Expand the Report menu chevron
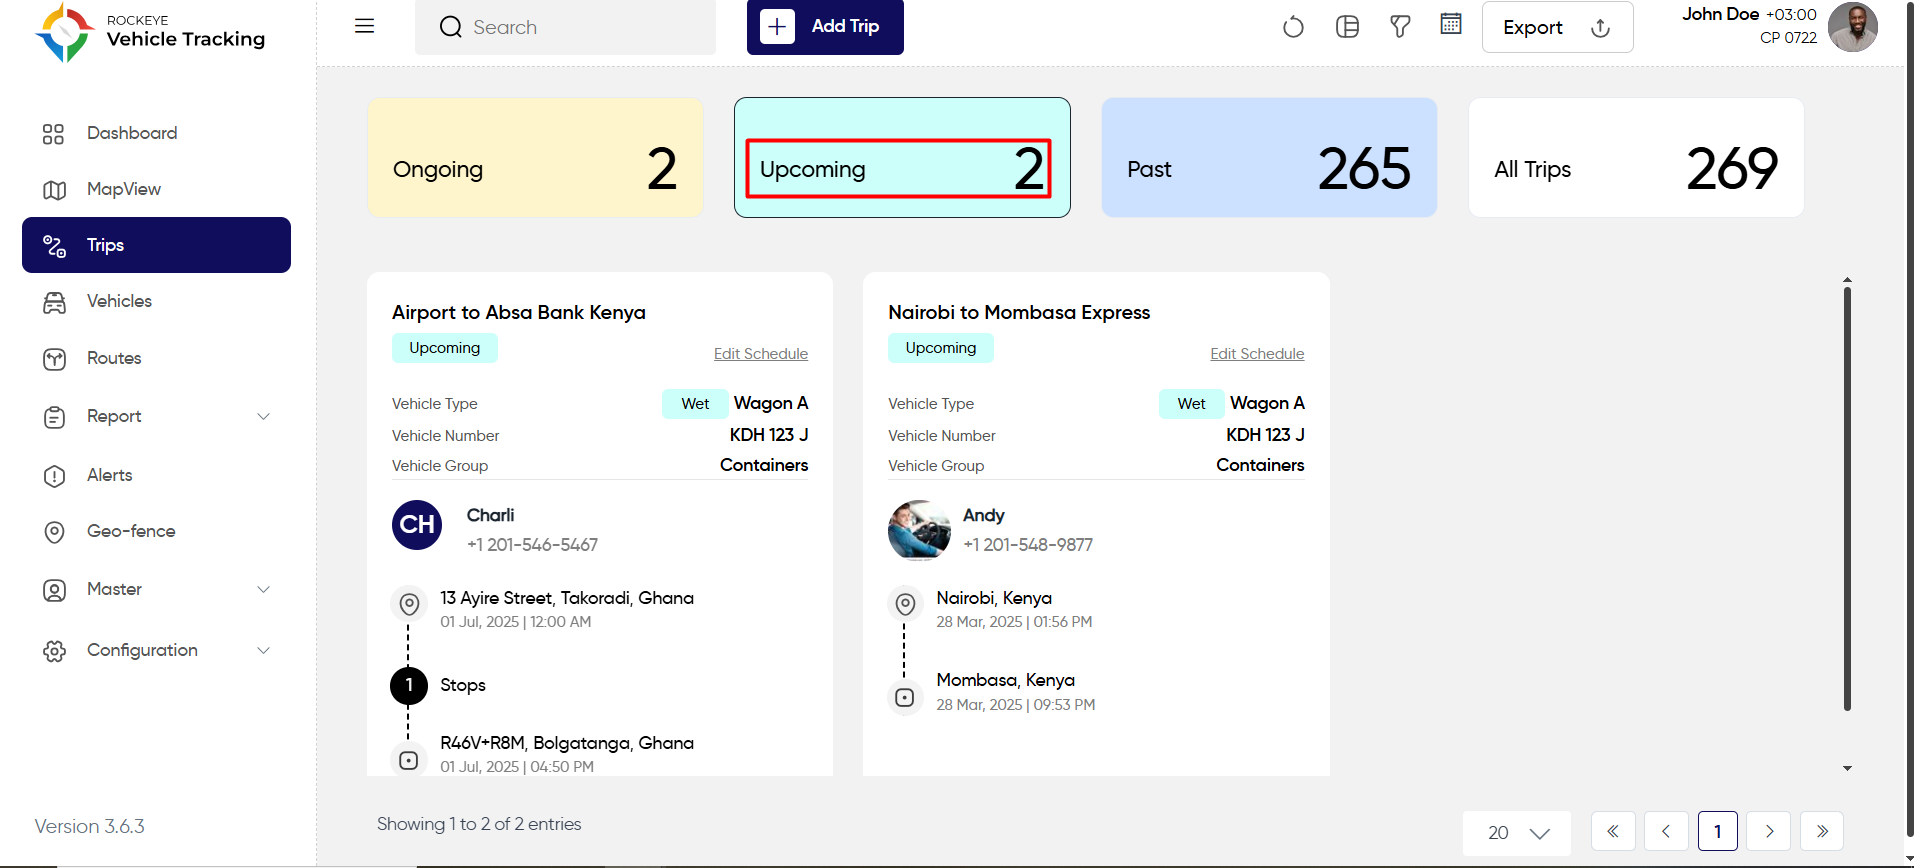This screenshot has height=868, width=1914. [264, 416]
